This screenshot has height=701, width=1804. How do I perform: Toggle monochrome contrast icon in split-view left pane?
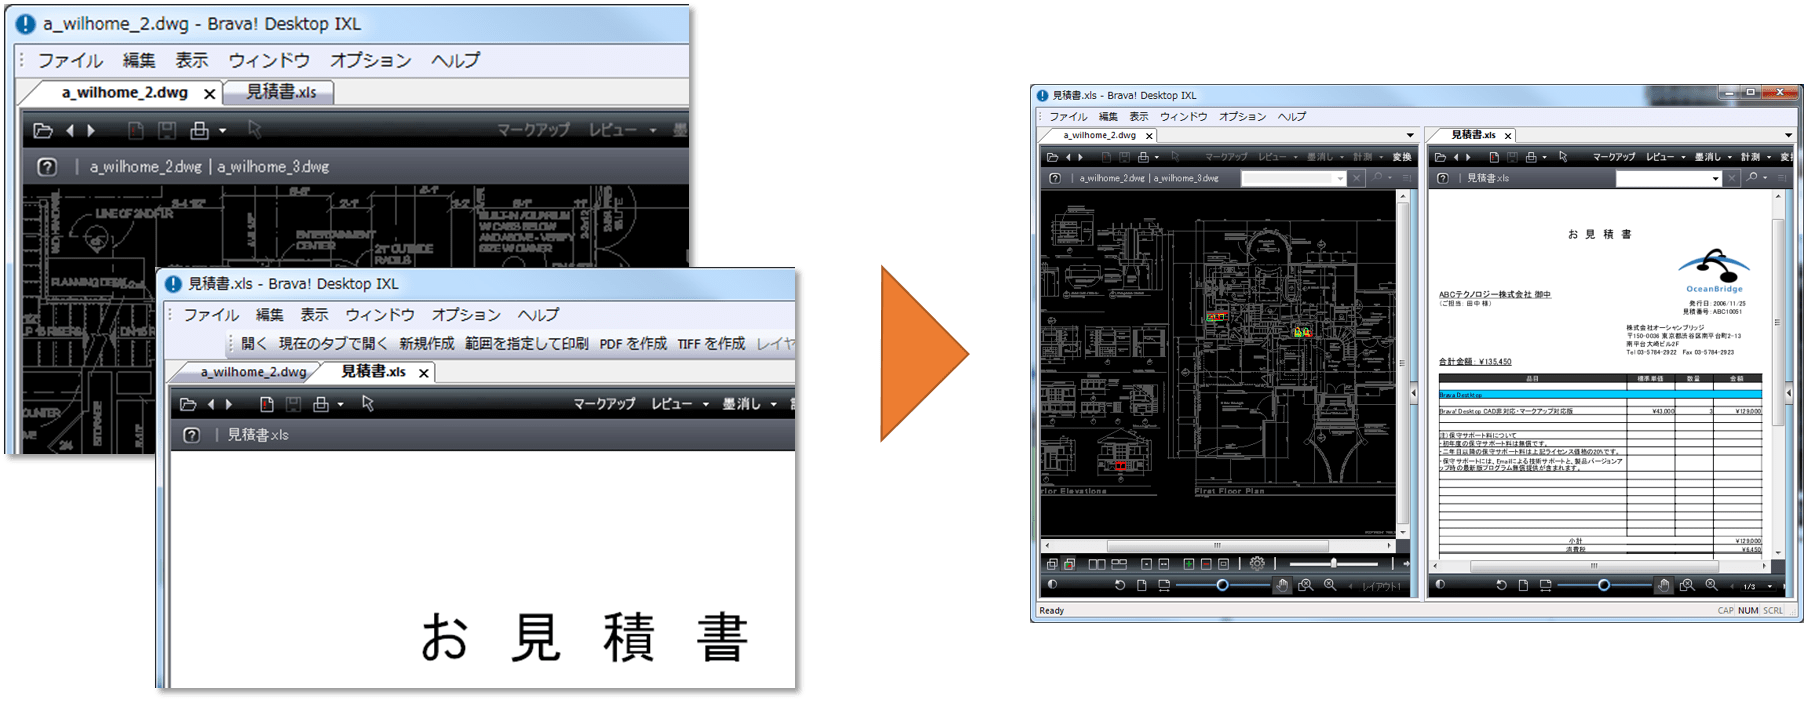click(x=1052, y=584)
